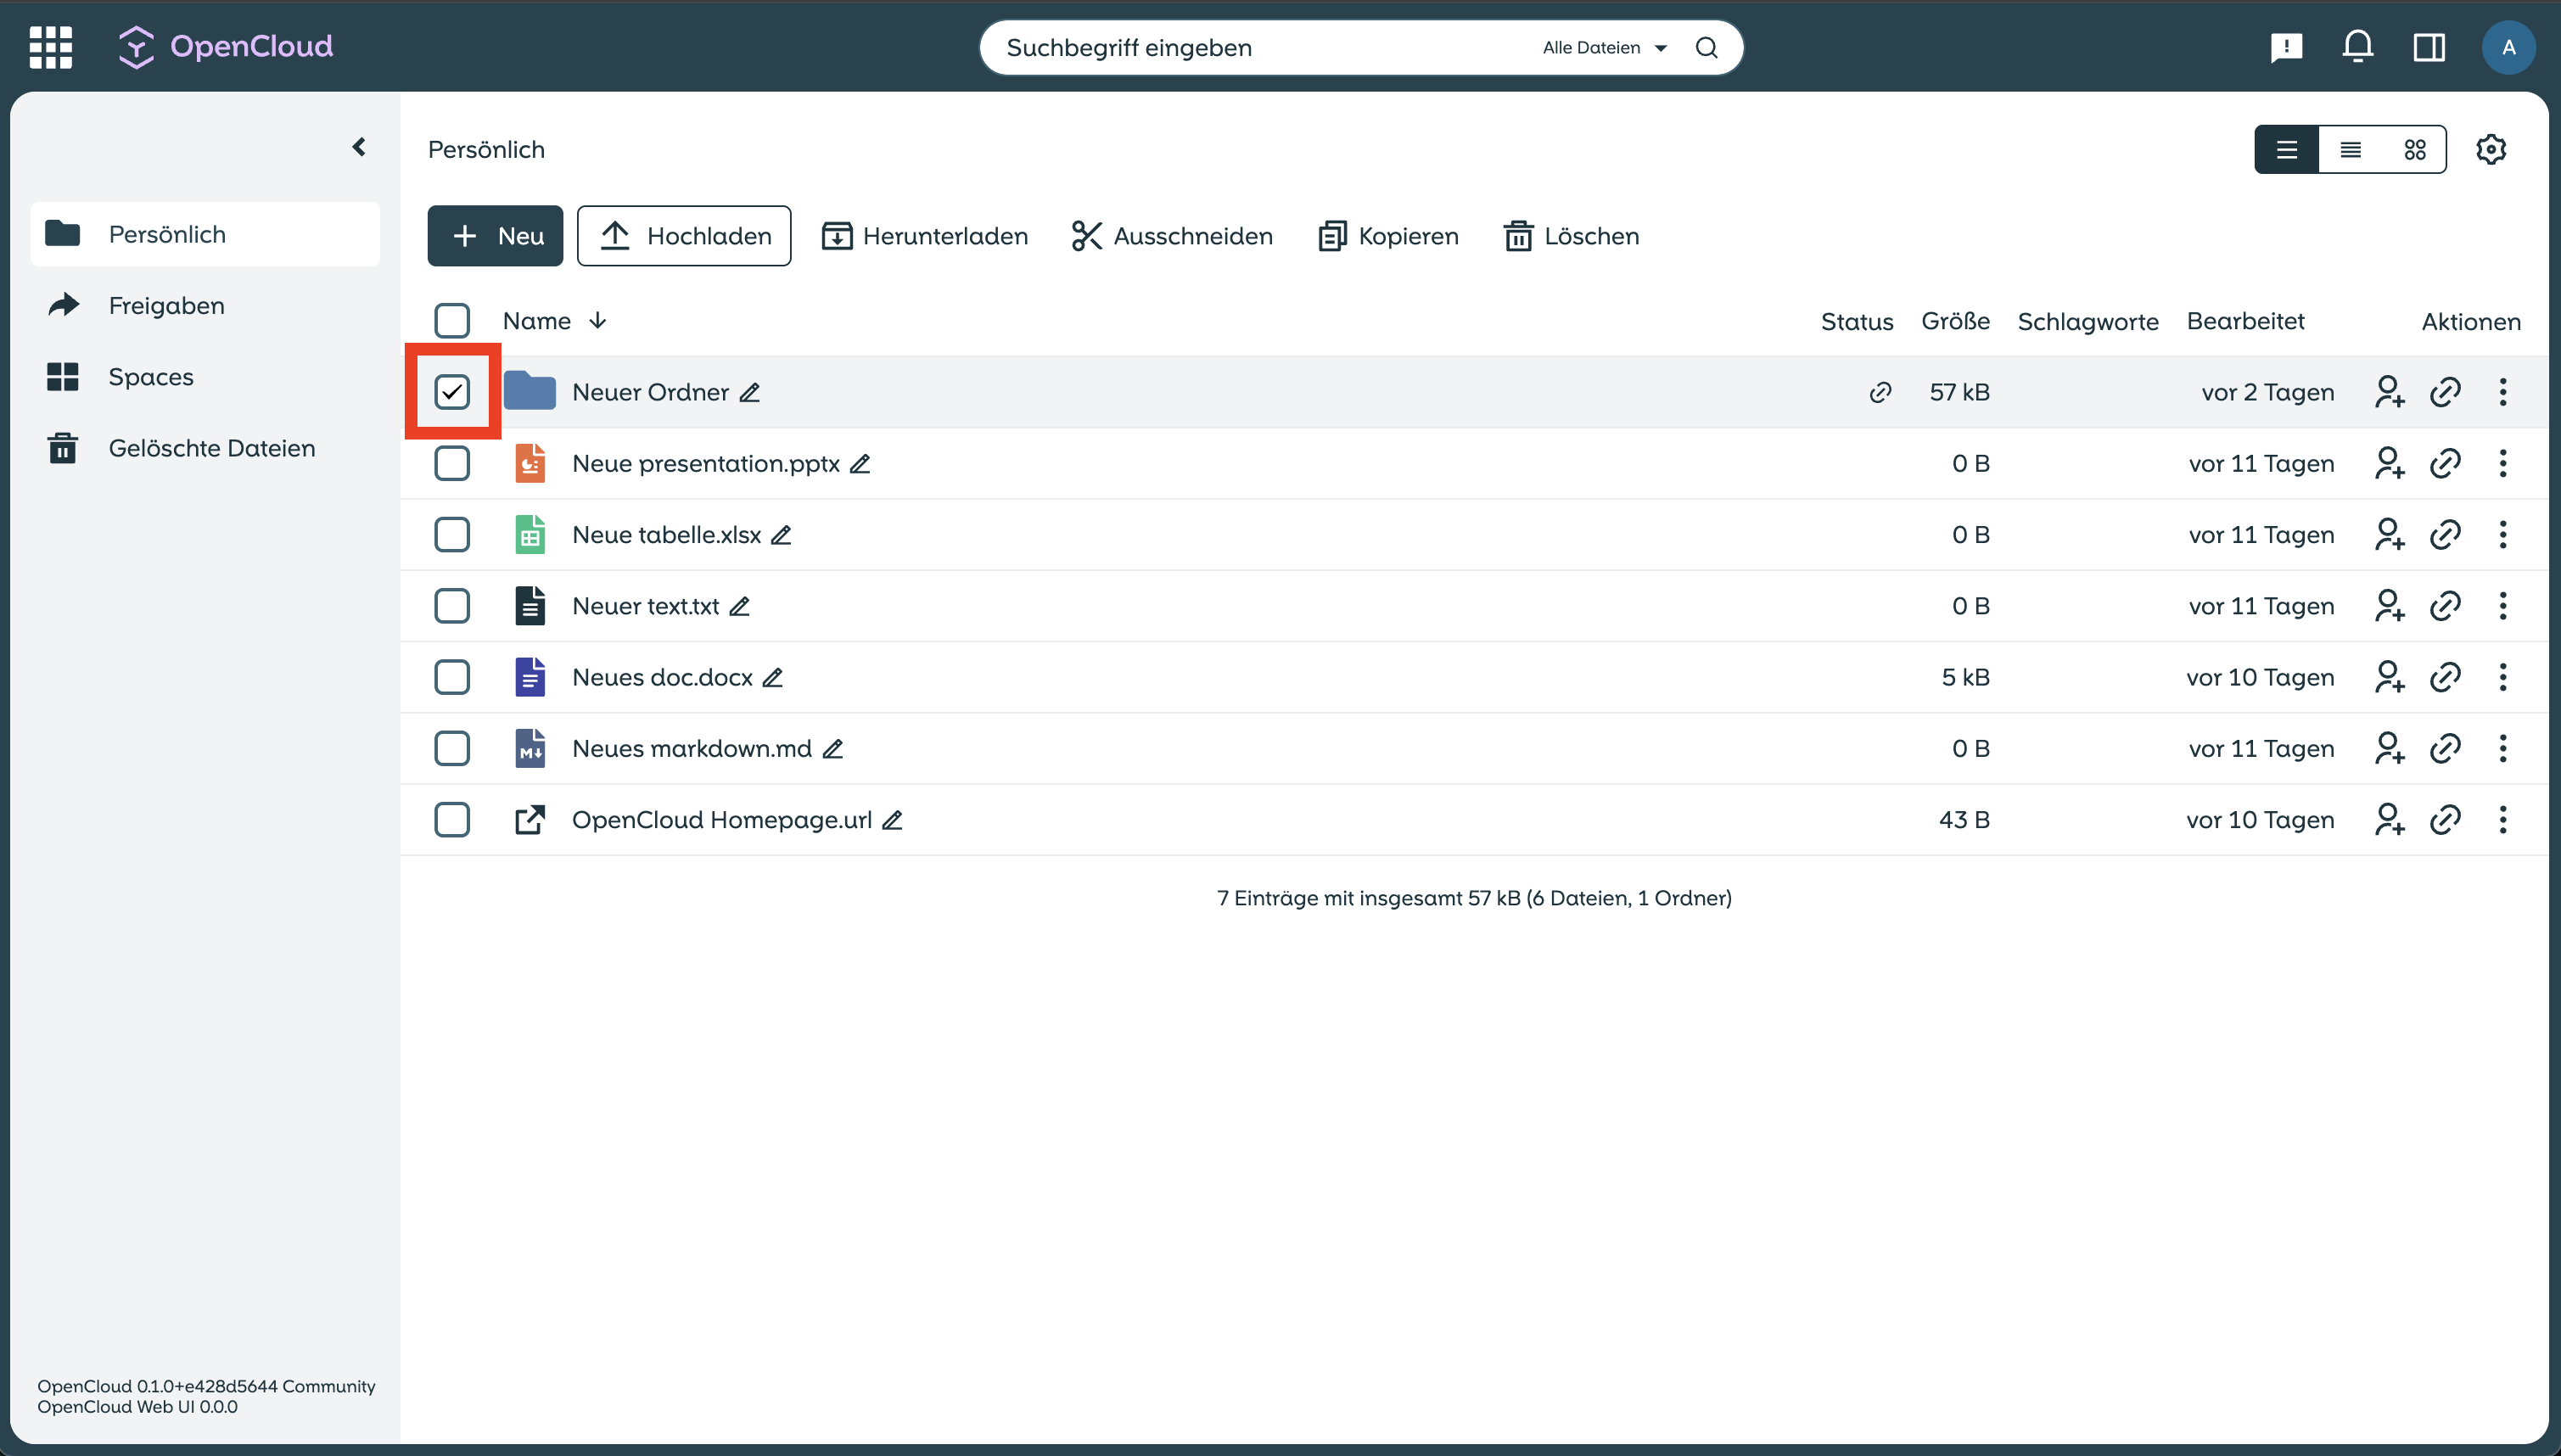The height and width of the screenshot is (1456, 2561).
Task: Rename Neues markdown.md via pencil icon
Action: click(x=833, y=748)
